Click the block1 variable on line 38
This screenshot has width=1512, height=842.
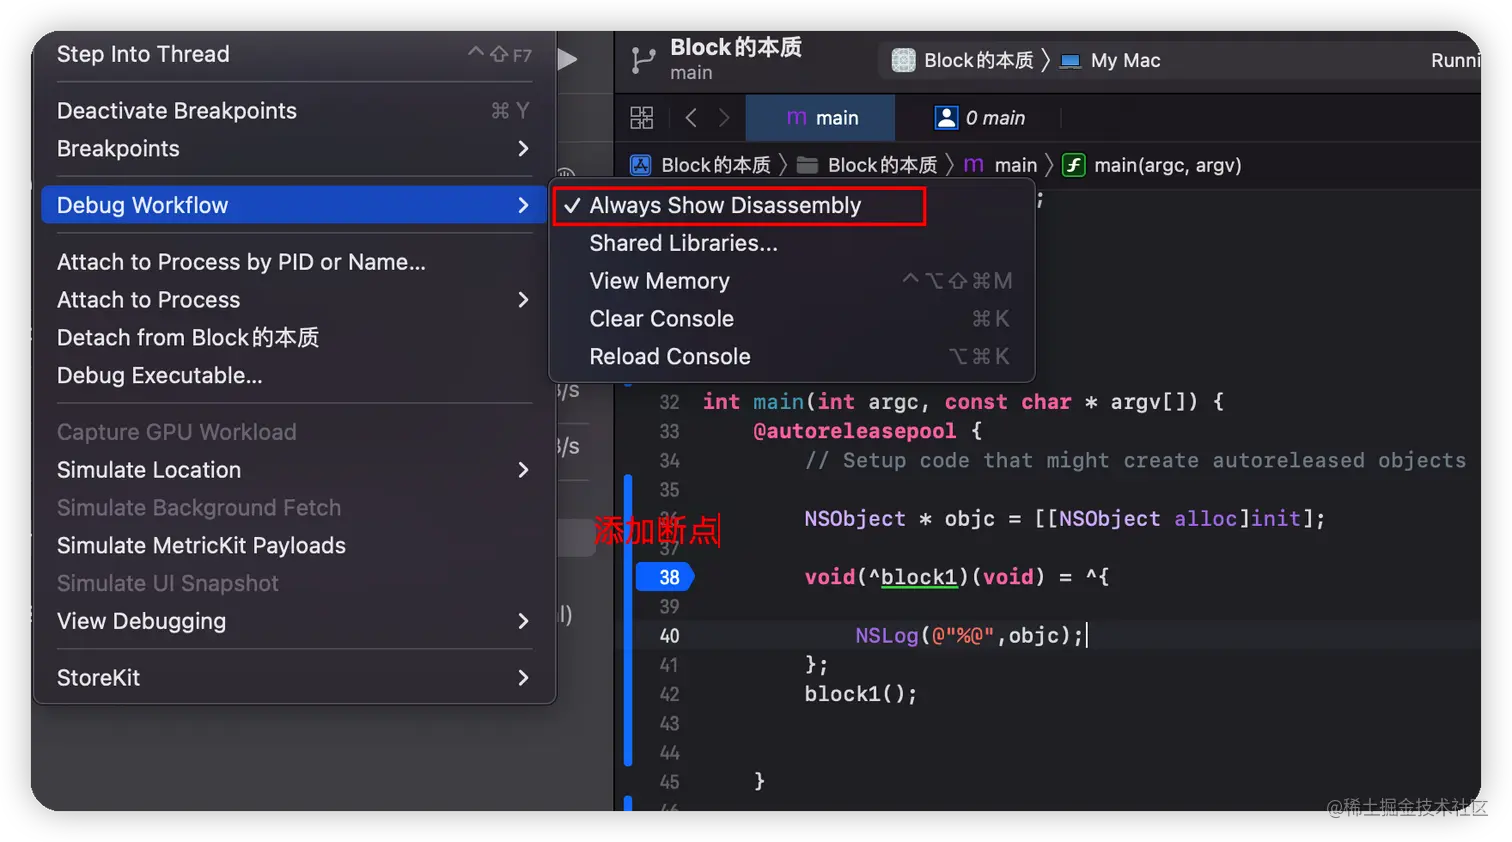click(x=919, y=577)
